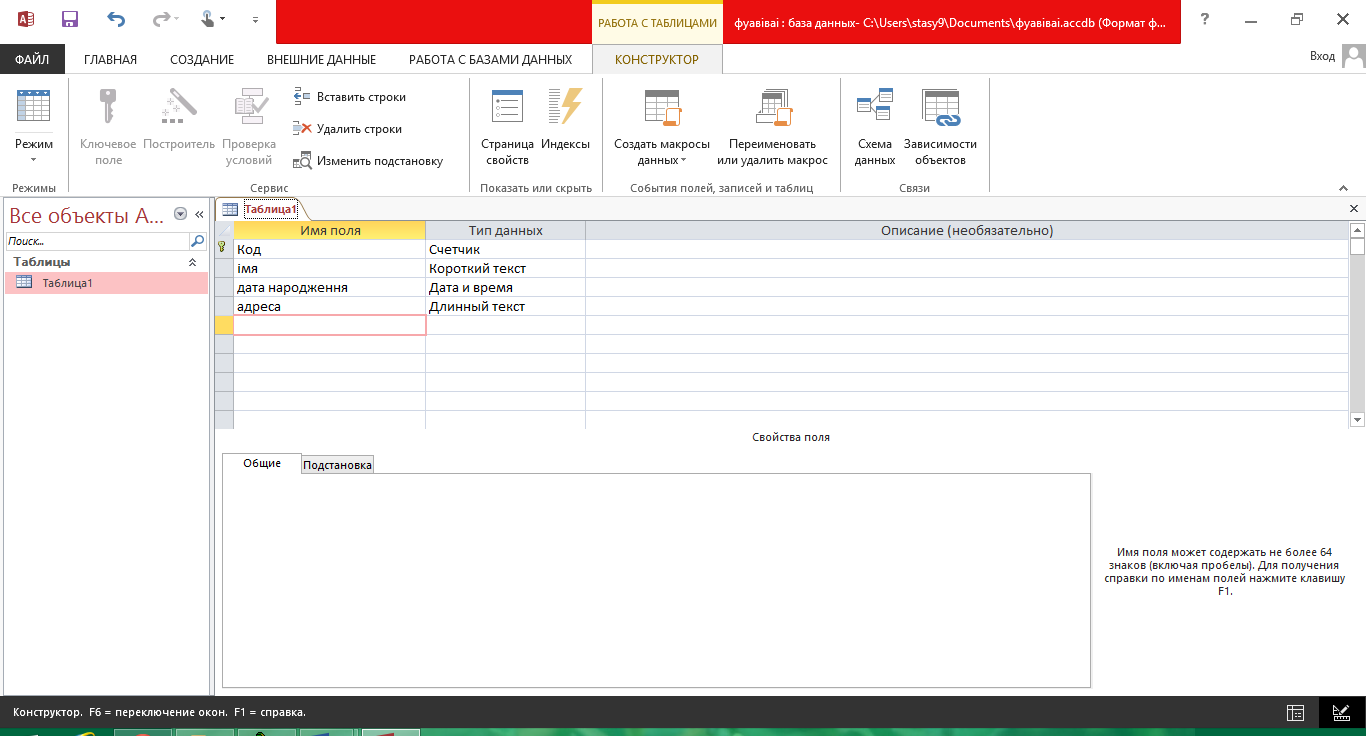Click Изменить подстановку
Viewport: 1366px width, 736px height.
(367, 160)
